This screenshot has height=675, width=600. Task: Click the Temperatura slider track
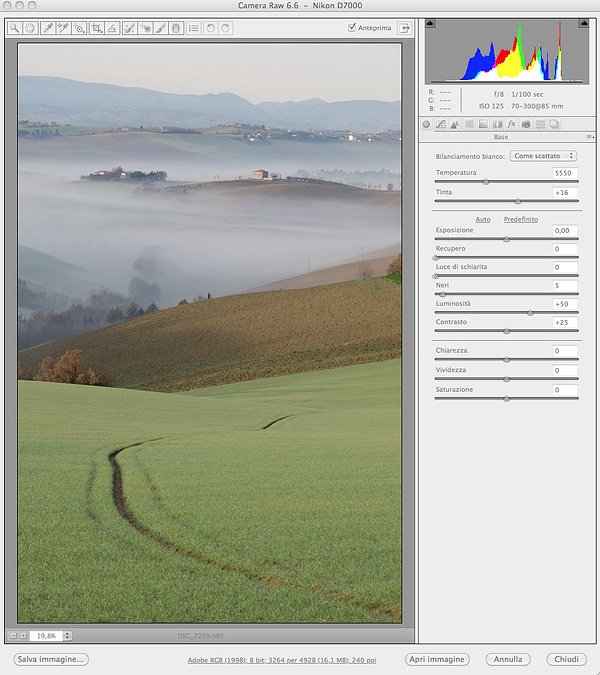point(506,182)
